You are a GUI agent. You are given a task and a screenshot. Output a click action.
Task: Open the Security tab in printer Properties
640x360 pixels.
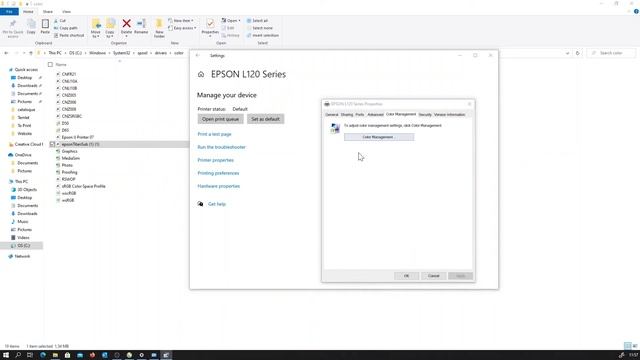425,115
